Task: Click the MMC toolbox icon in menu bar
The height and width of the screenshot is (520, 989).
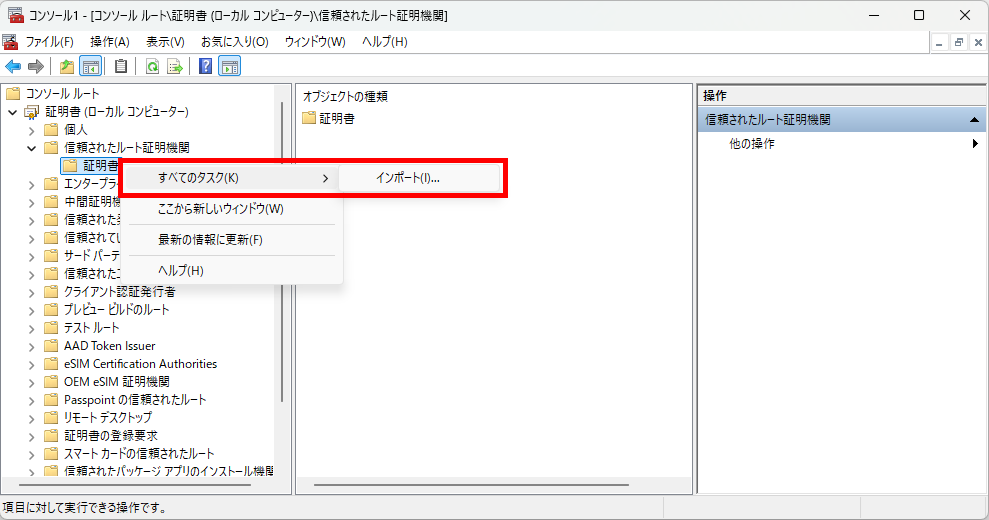Action: pyautogui.click(x=11, y=42)
